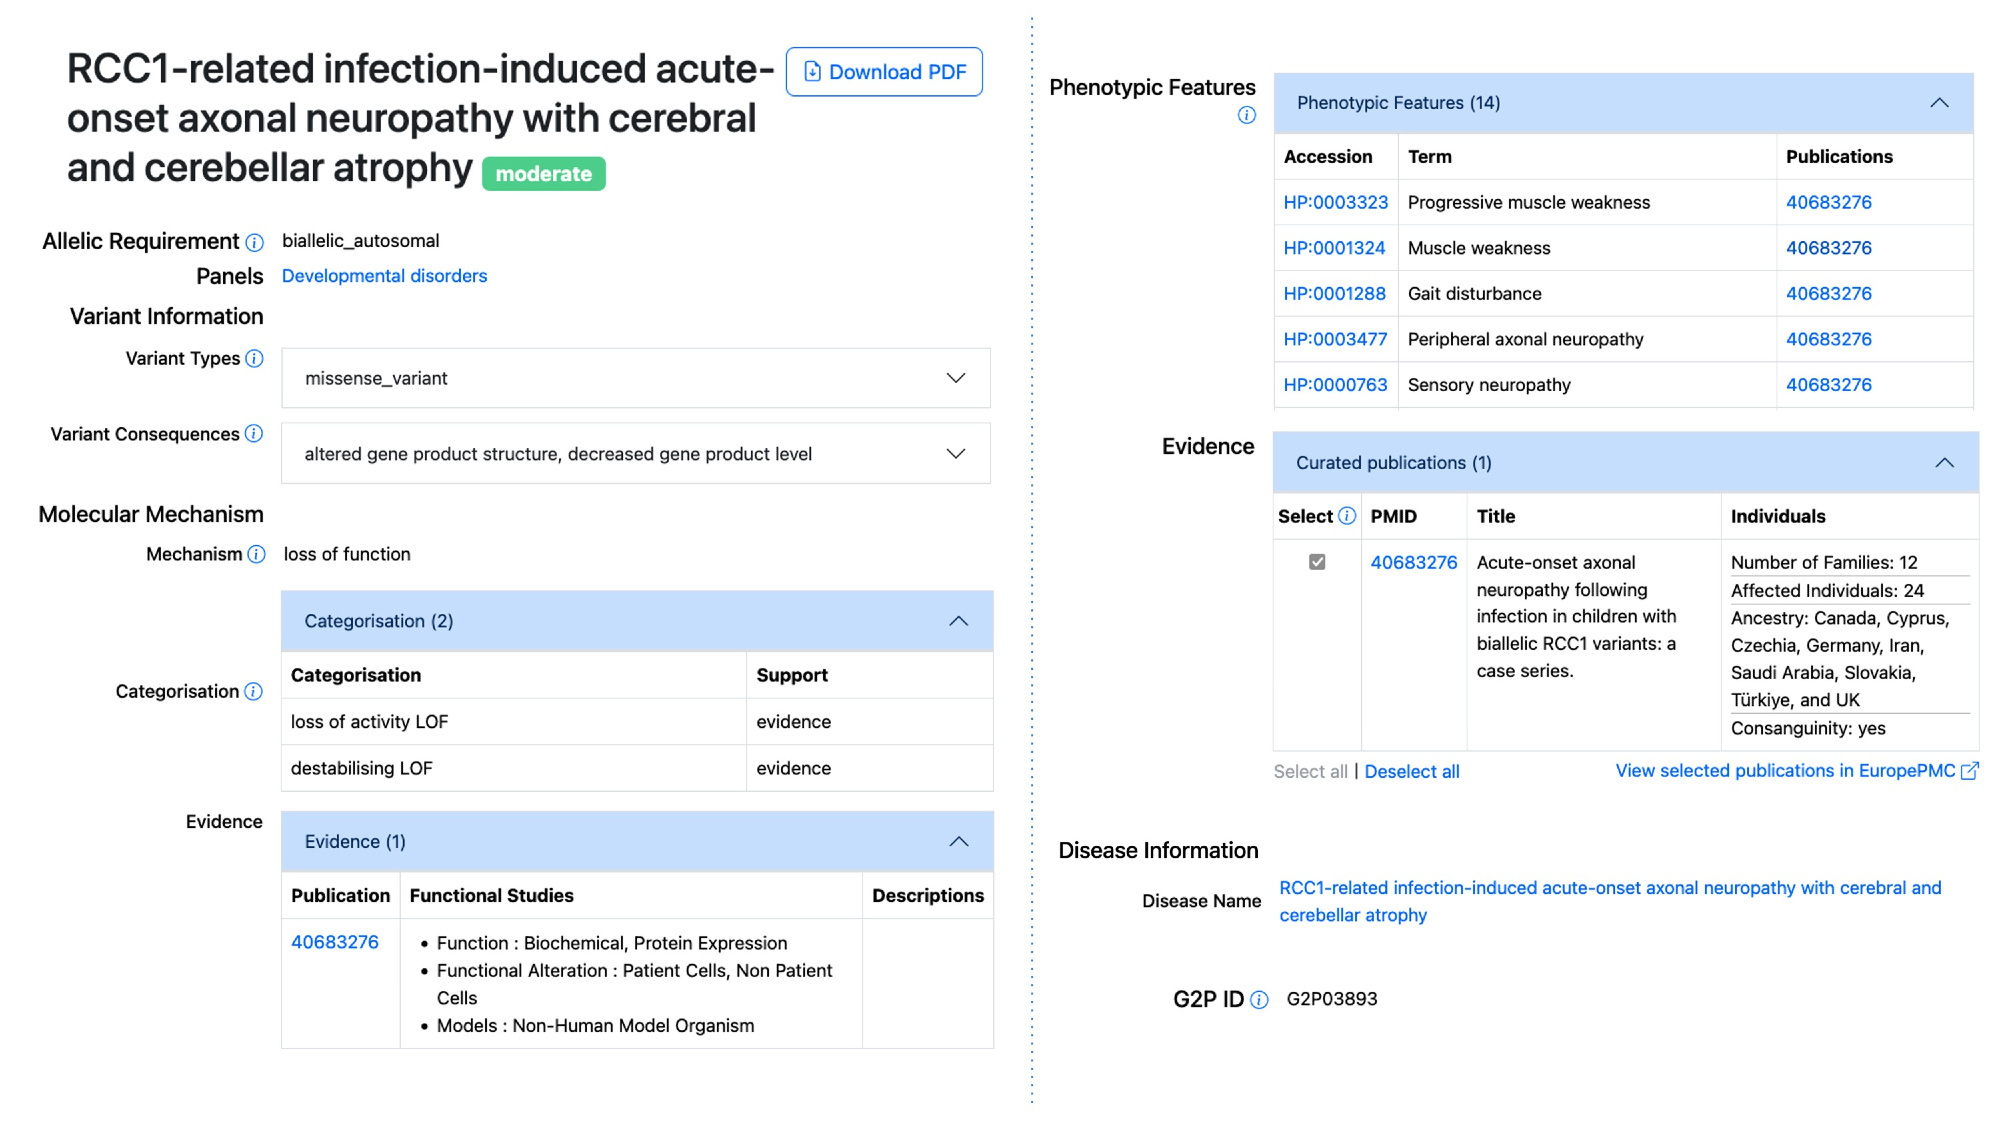The width and height of the screenshot is (2000, 1125).
Task: Click Variant Consequences info icon
Action: tap(255, 434)
